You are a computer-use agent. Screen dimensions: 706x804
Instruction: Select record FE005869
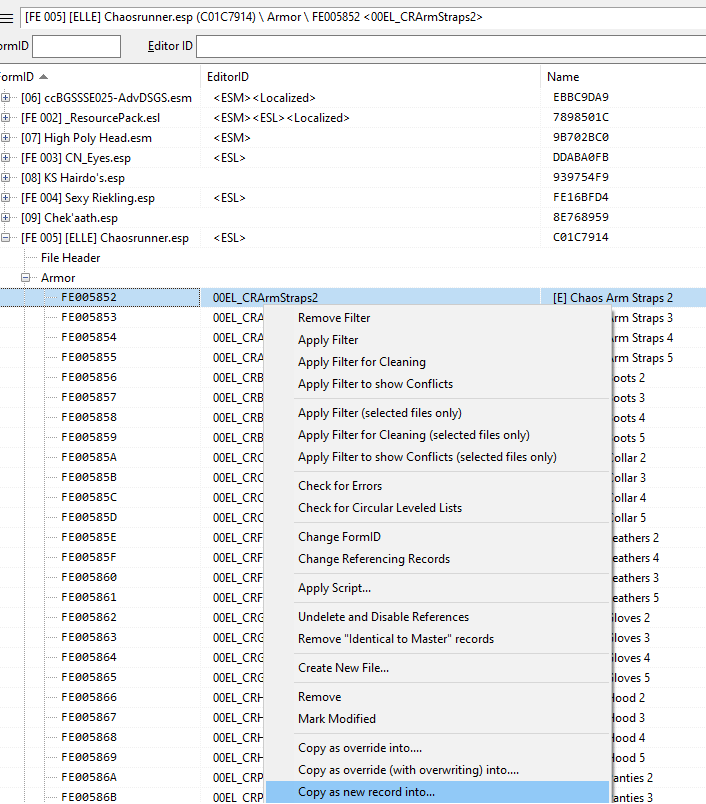(x=89, y=757)
